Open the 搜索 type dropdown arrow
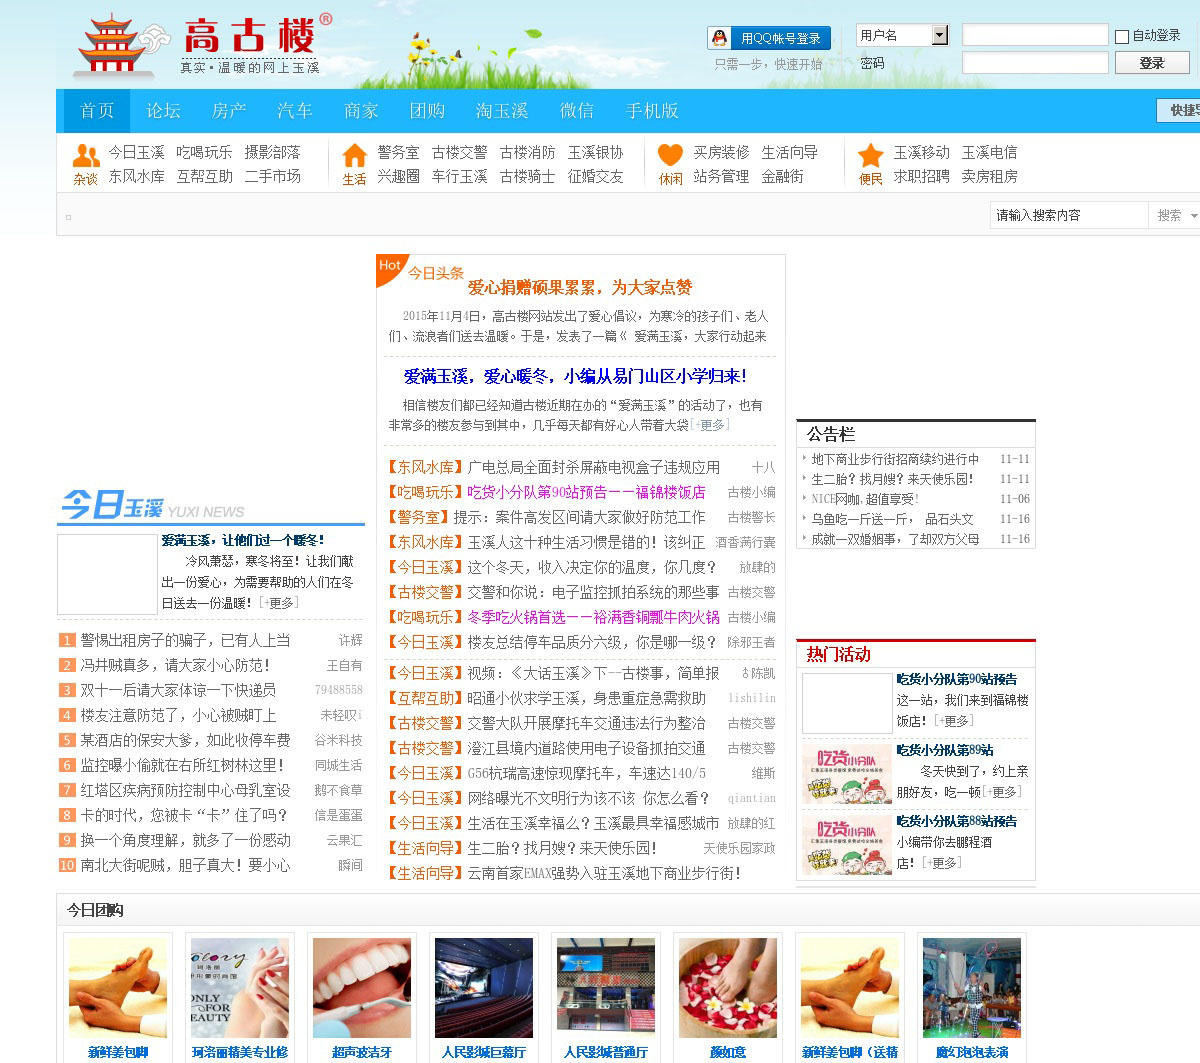Image resolution: width=1200 pixels, height=1063 pixels. [x=1194, y=215]
